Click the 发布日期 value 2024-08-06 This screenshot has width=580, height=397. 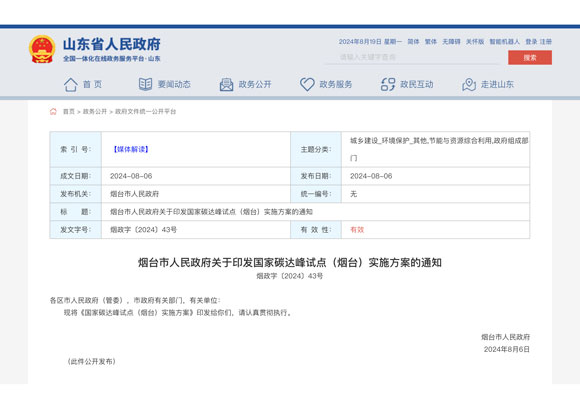pyautogui.click(x=371, y=176)
